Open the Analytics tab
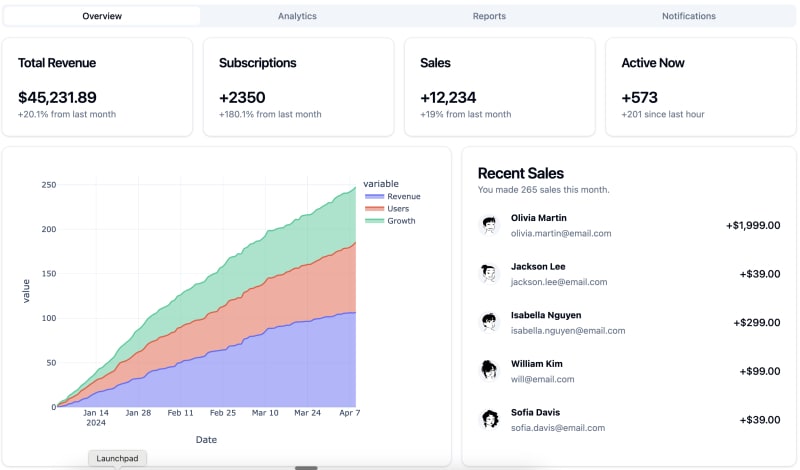800x470 pixels. [297, 16]
